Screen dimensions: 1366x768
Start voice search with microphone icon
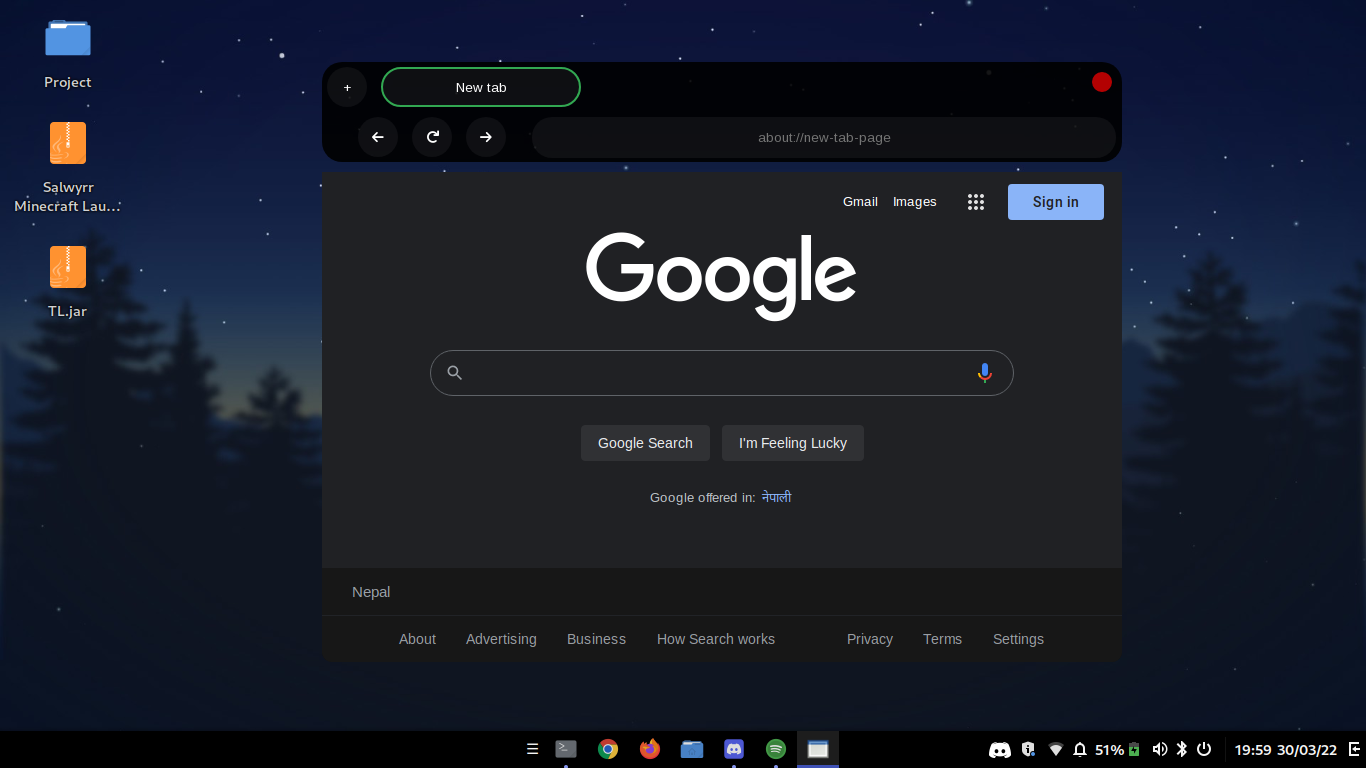click(x=984, y=373)
